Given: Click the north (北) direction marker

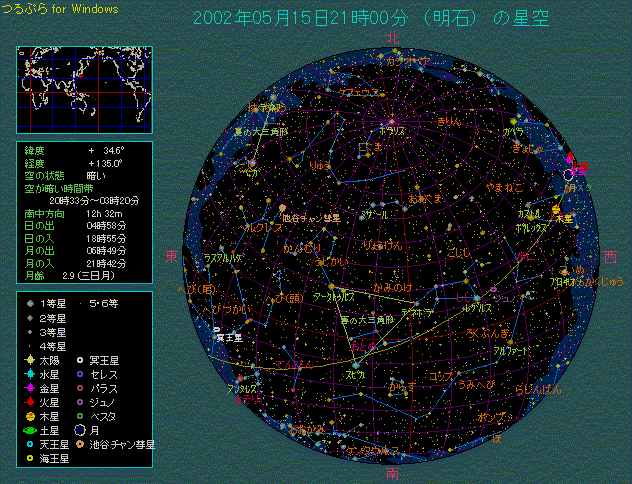Looking at the screenshot, I should point(392,37).
